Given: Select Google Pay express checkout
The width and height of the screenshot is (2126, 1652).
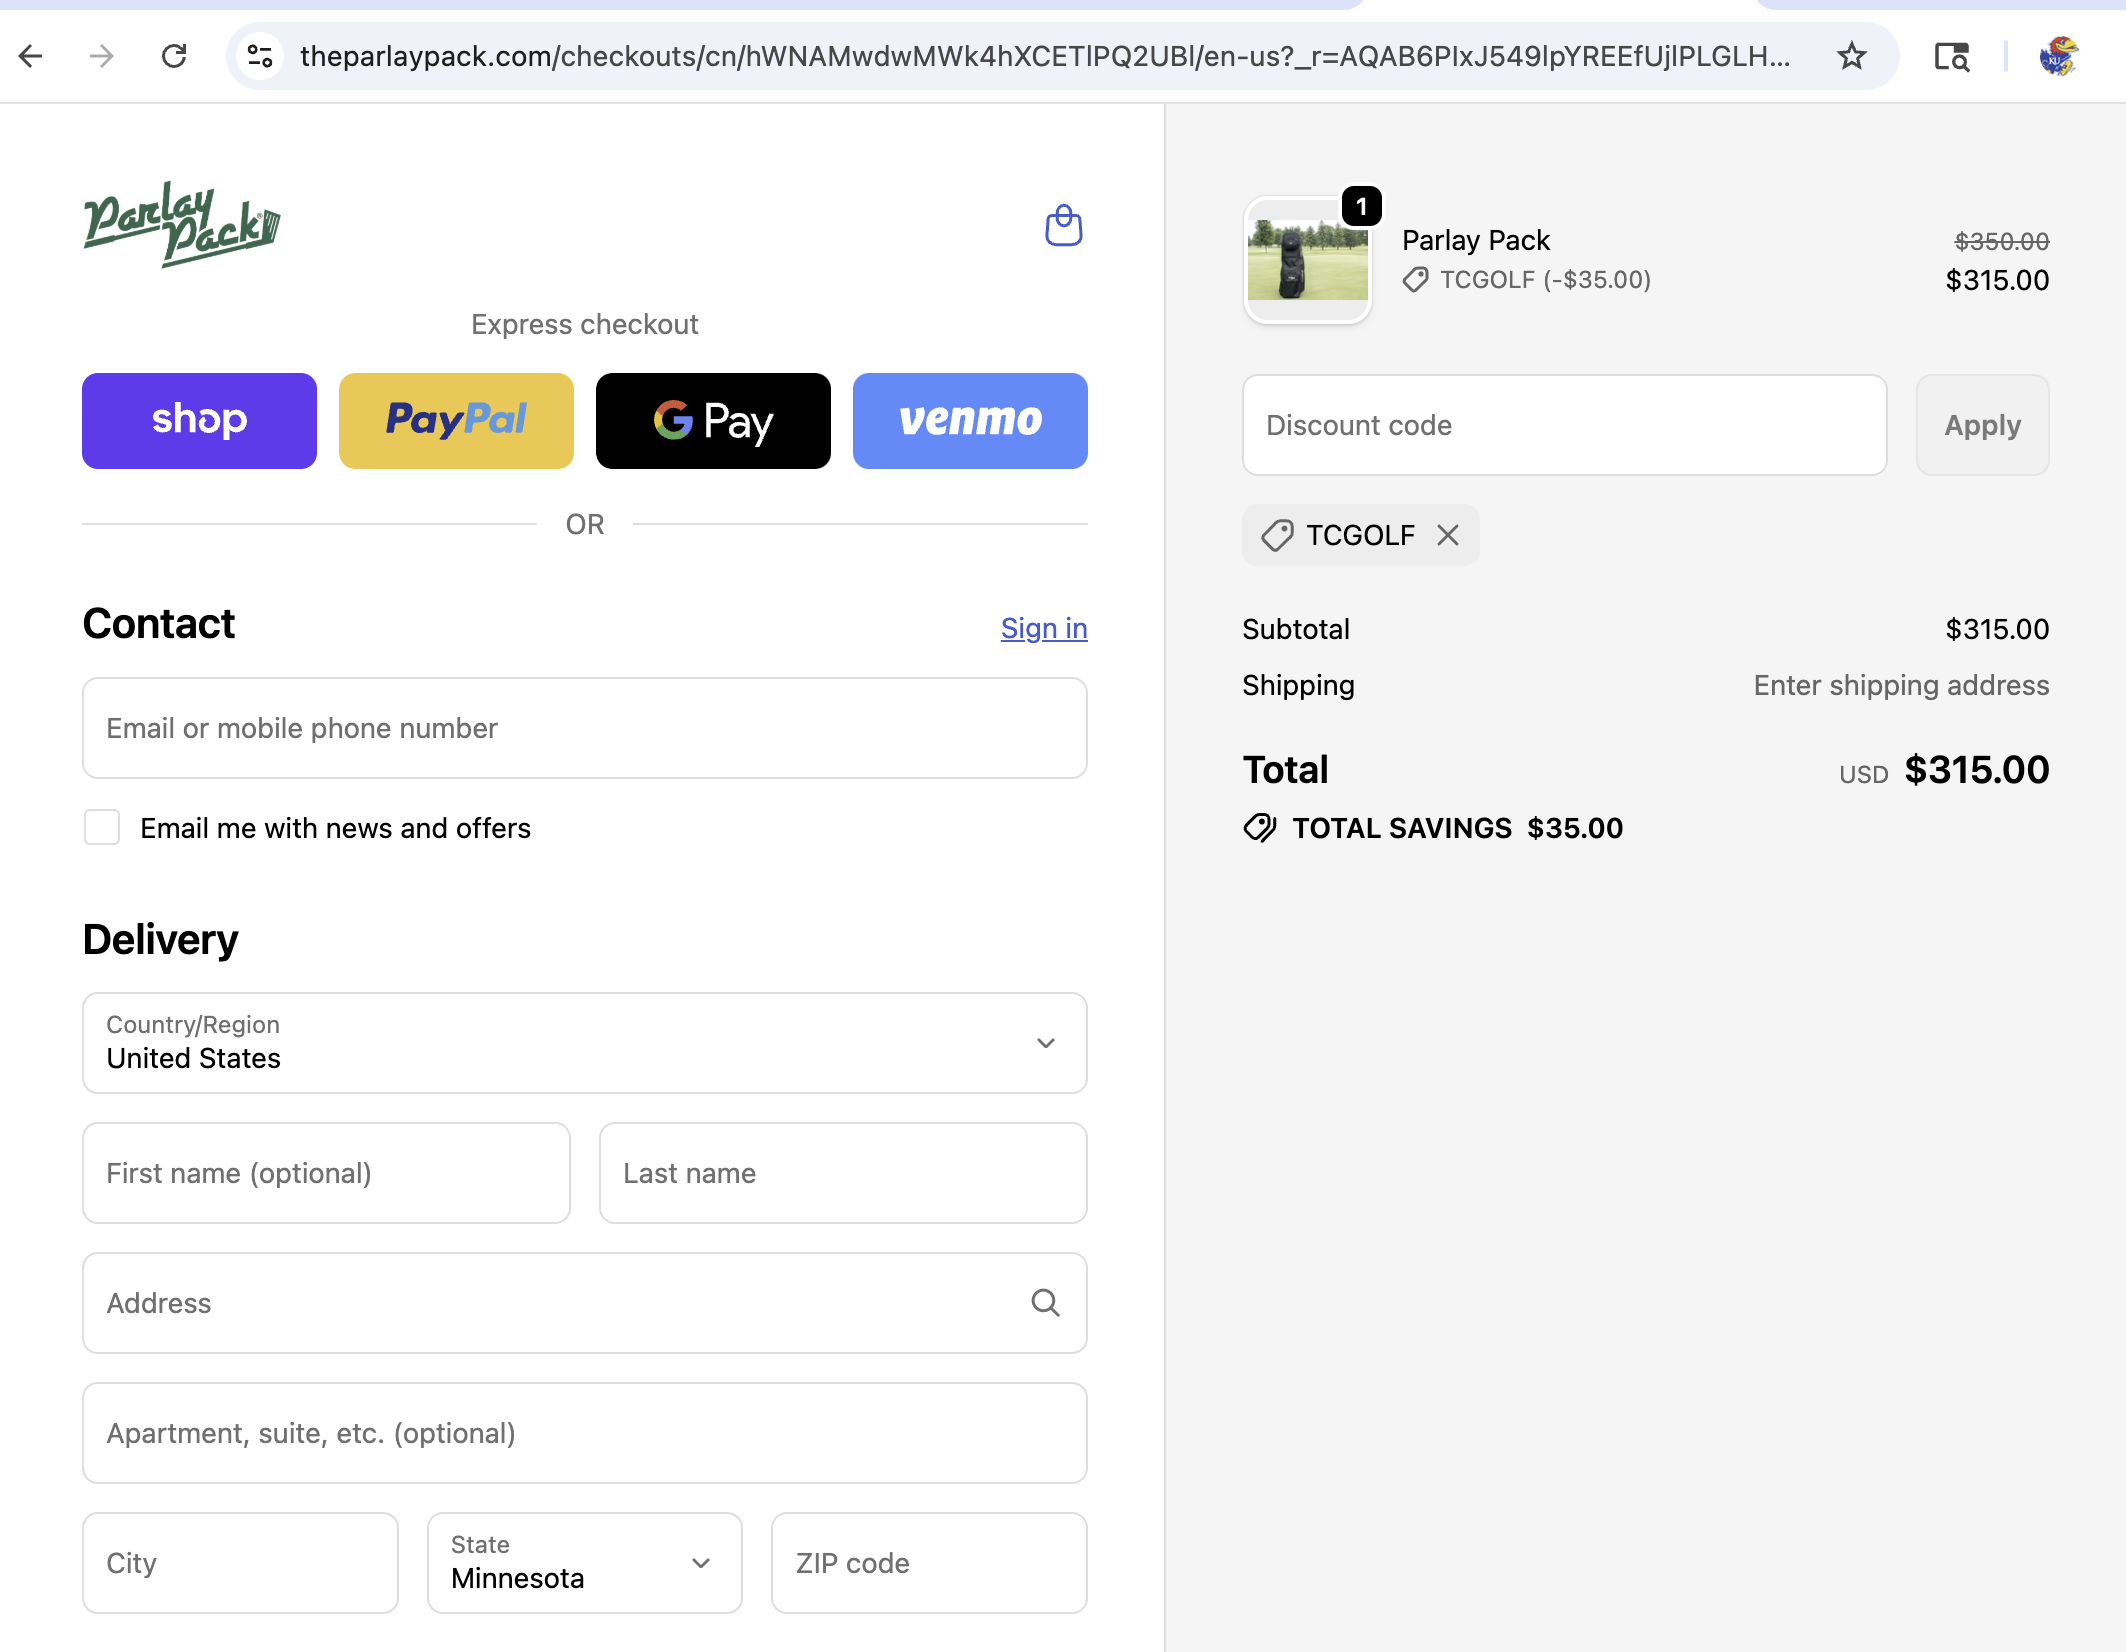Looking at the screenshot, I should (713, 421).
